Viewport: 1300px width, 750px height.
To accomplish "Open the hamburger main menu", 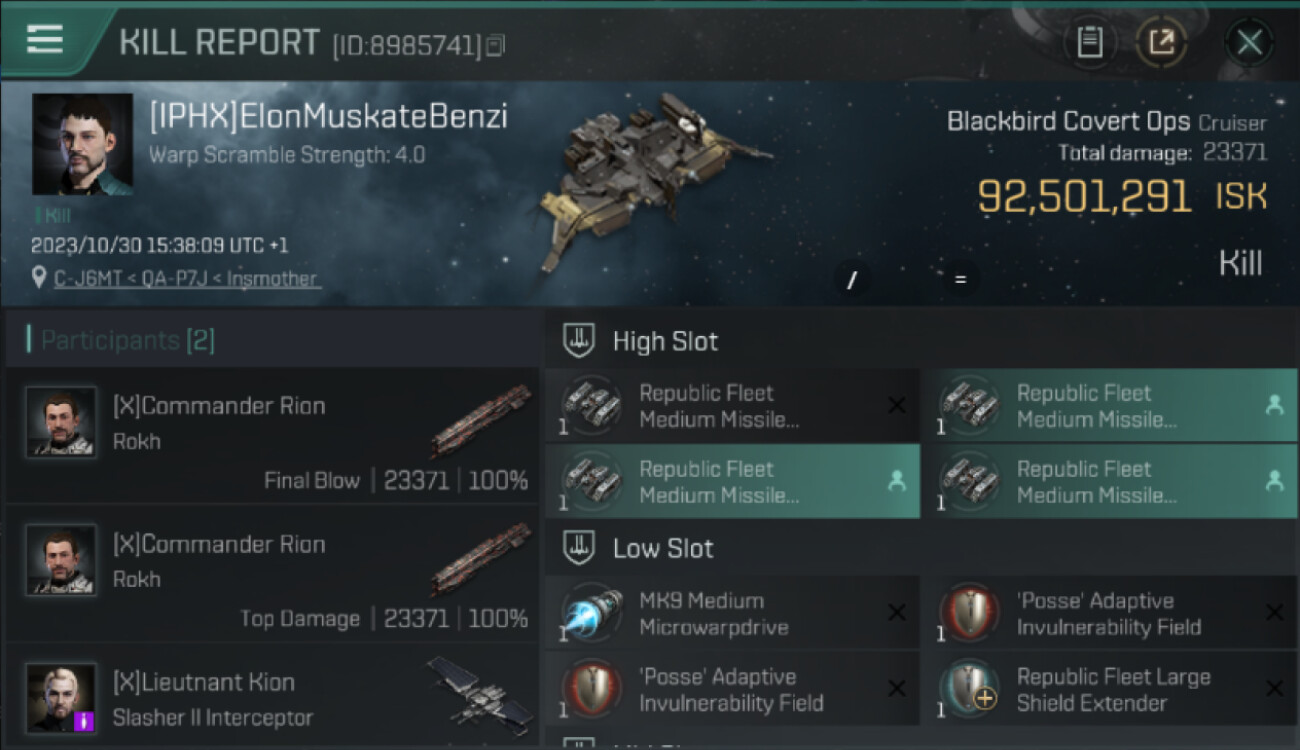I will [44, 39].
